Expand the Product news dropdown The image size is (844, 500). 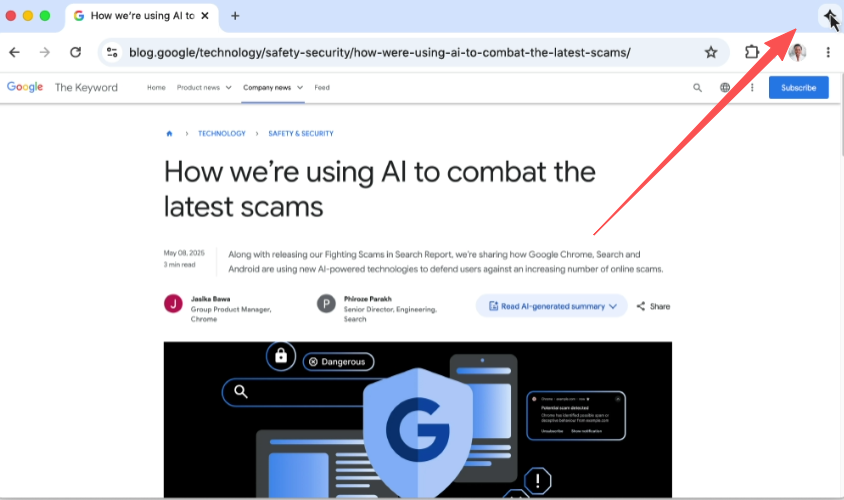pyautogui.click(x=204, y=88)
